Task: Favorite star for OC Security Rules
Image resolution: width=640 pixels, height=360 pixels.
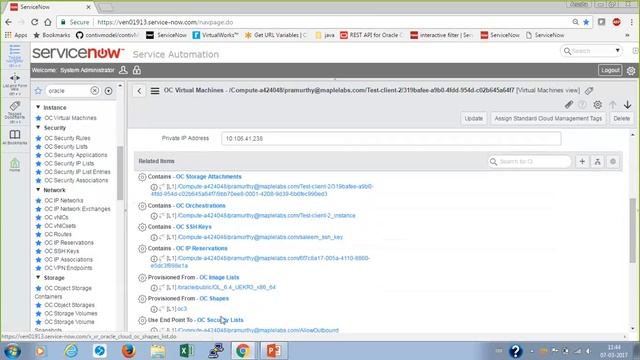Action: click(x=39, y=138)
